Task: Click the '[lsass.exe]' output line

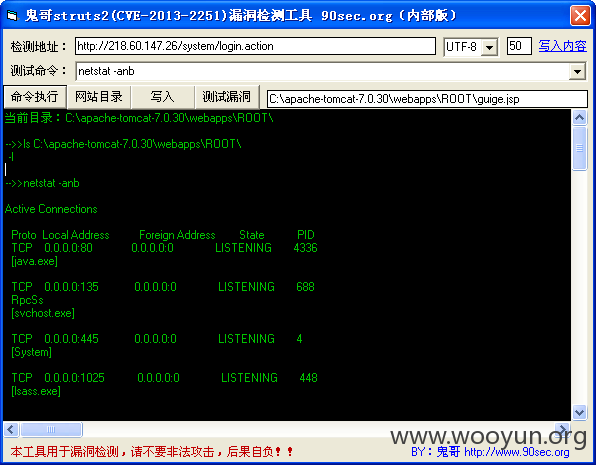Action: (x=36, y=391)
